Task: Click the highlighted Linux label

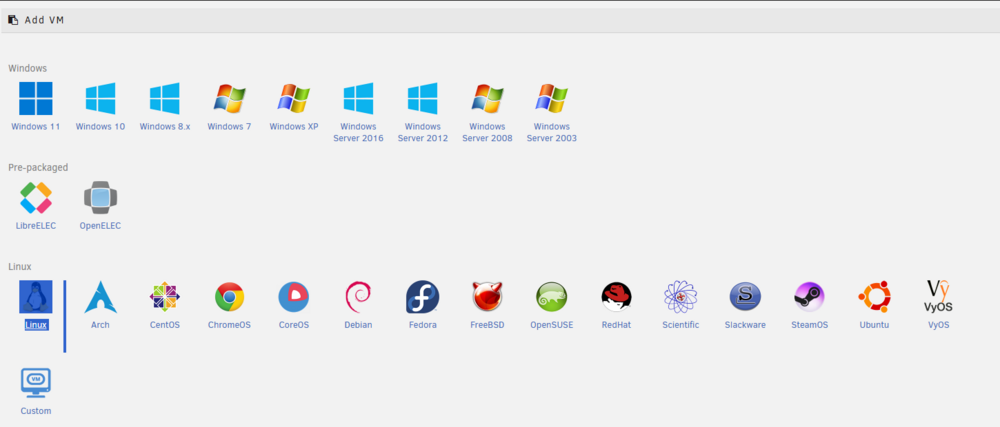Action: click(36, 325)
